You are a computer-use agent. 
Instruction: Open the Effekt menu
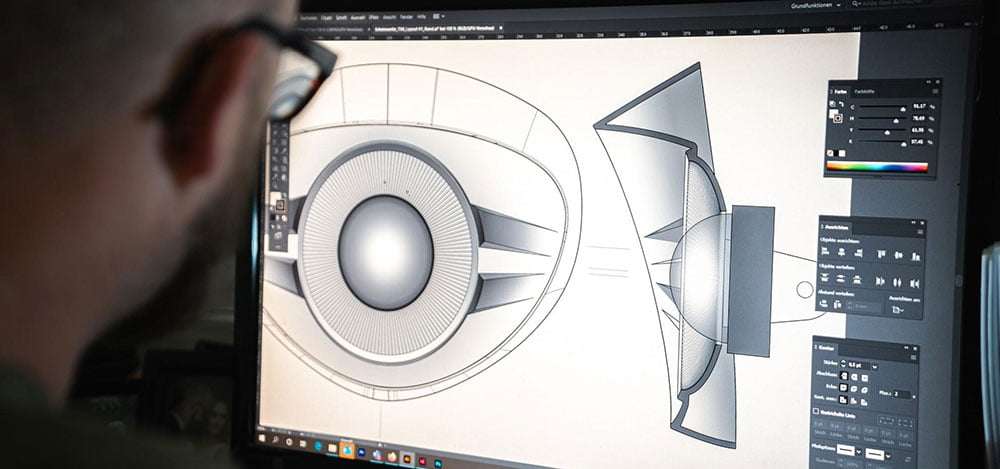point(374,17)
